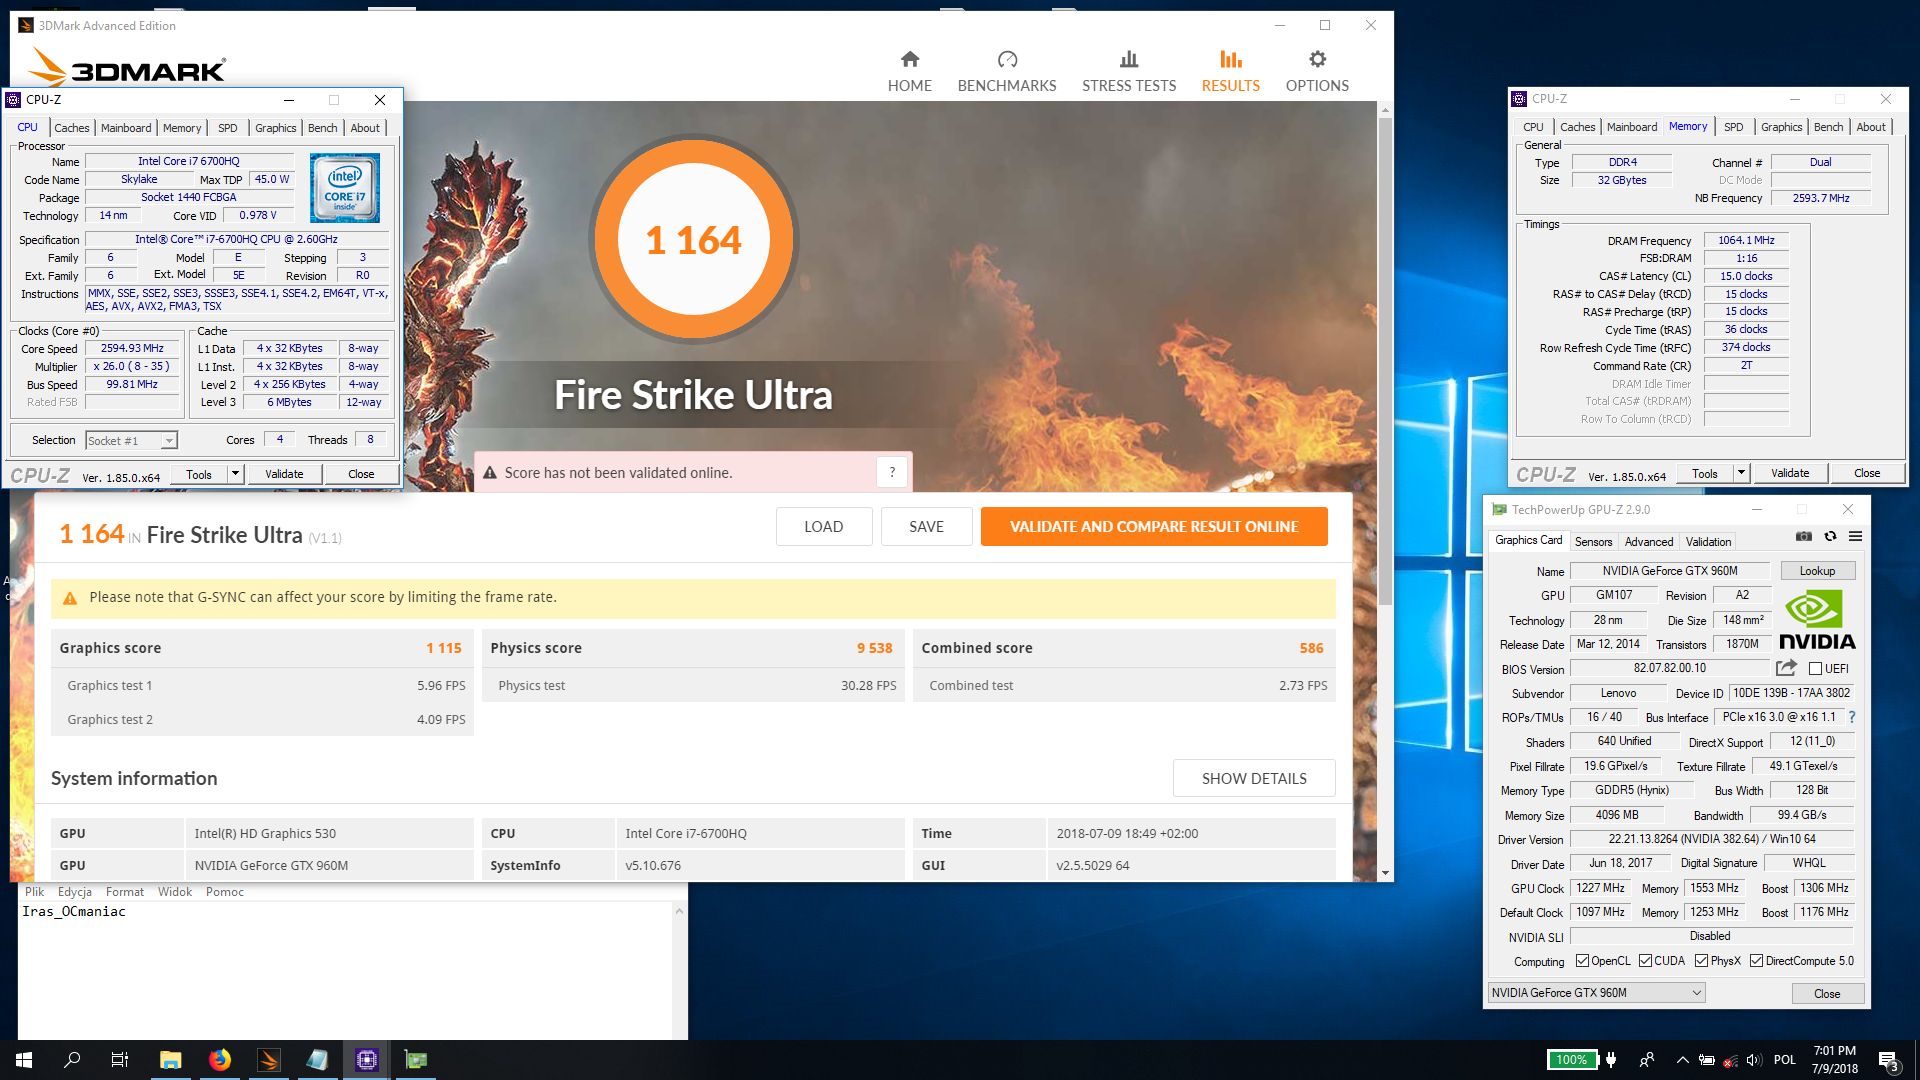Toggle the CUDA checkbox

point(1645,961)
